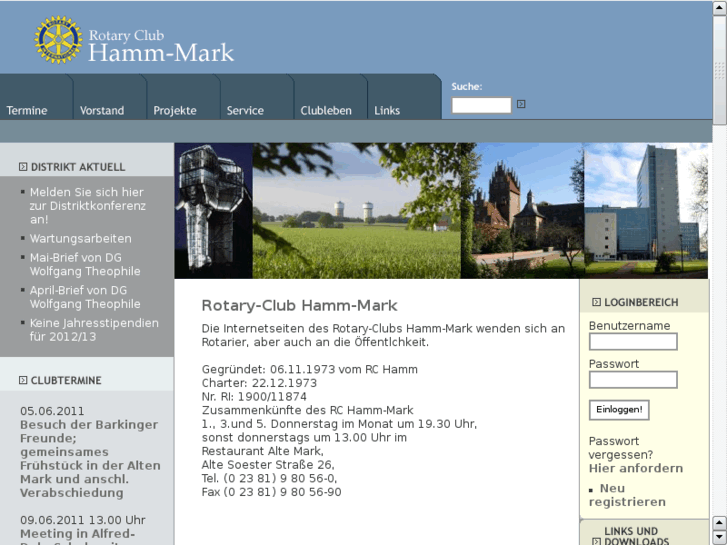Click the Fax (0 23 81) 9 80 56-90 line
Viewport: 727px width, 545px height.
(x=271, y=492)
